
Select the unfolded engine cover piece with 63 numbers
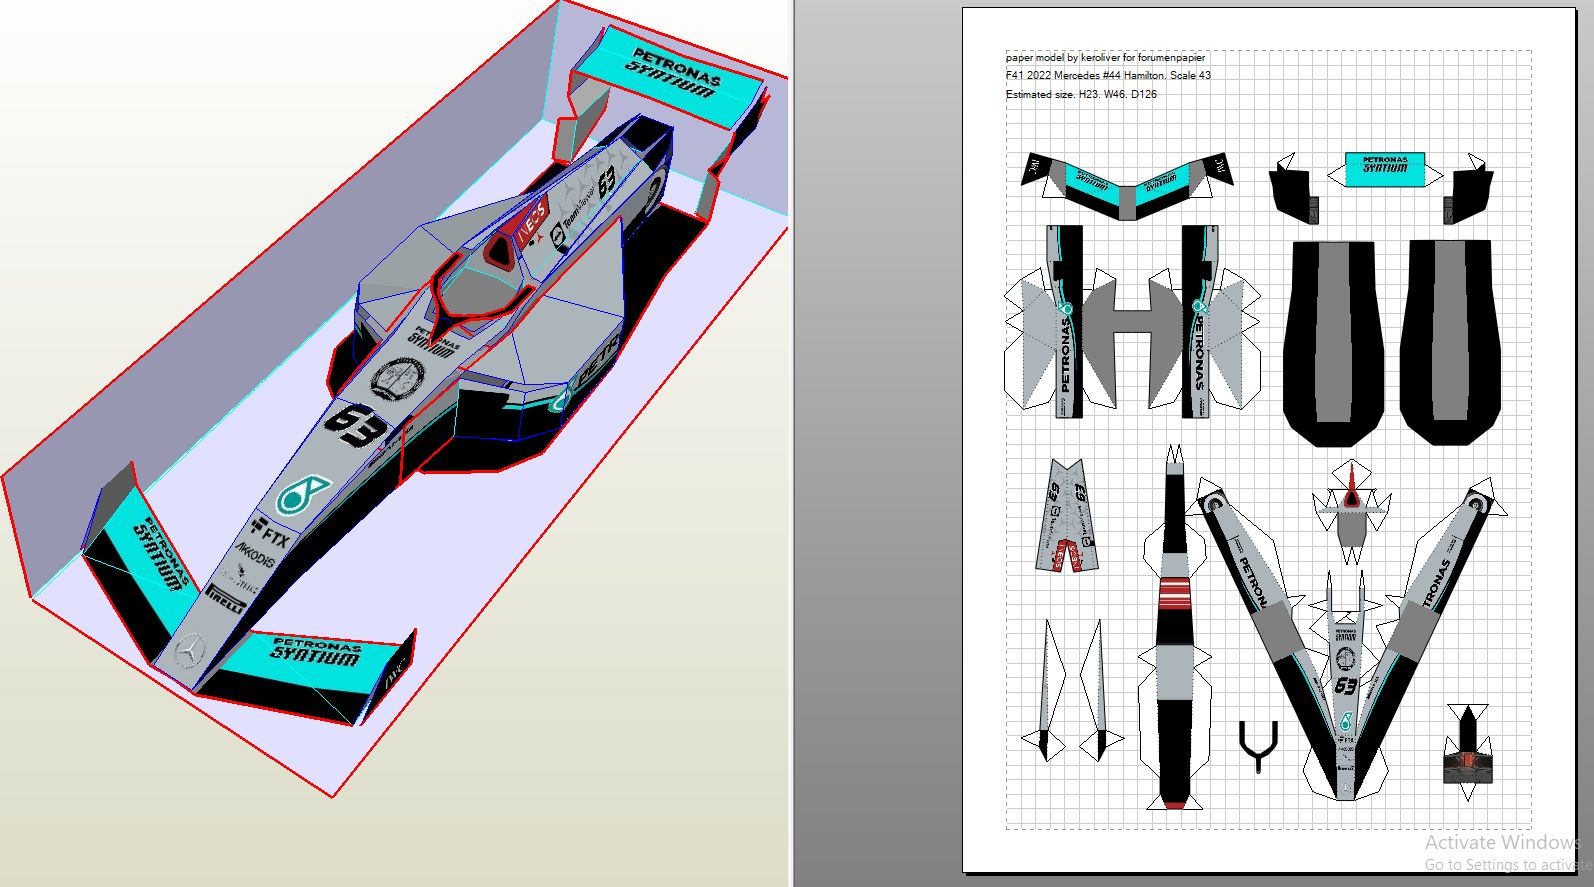click(1067, 515)
